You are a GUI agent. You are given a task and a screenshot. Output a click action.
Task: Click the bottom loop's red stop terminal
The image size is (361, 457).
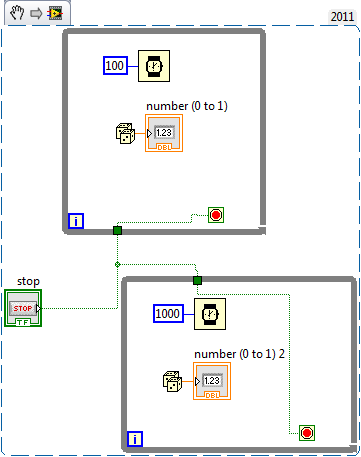tap(307, 433)
